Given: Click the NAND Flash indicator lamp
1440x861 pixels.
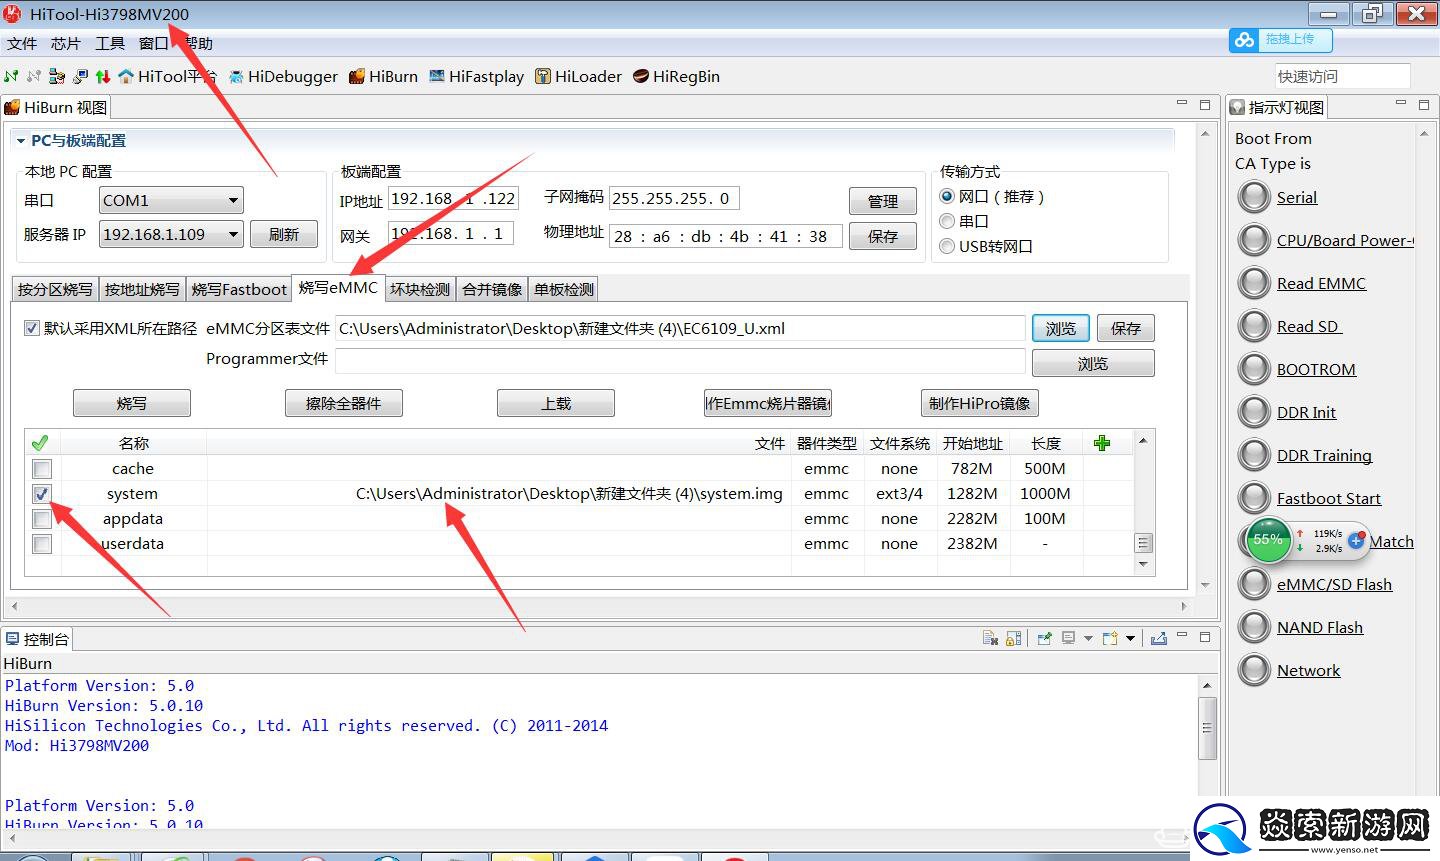Looking at the screenshot, I should pos(1254,627).
